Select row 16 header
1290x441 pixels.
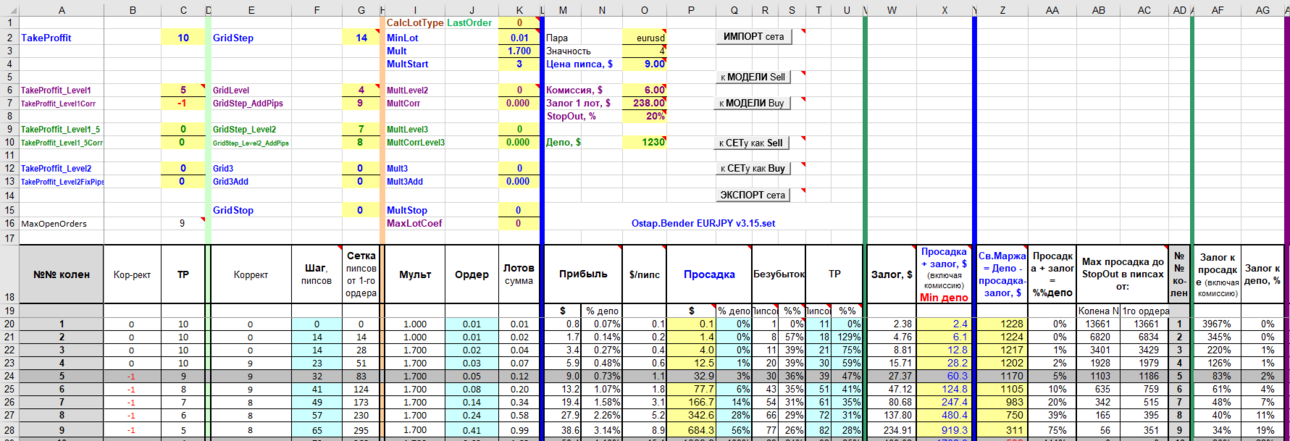coord(9,224)
